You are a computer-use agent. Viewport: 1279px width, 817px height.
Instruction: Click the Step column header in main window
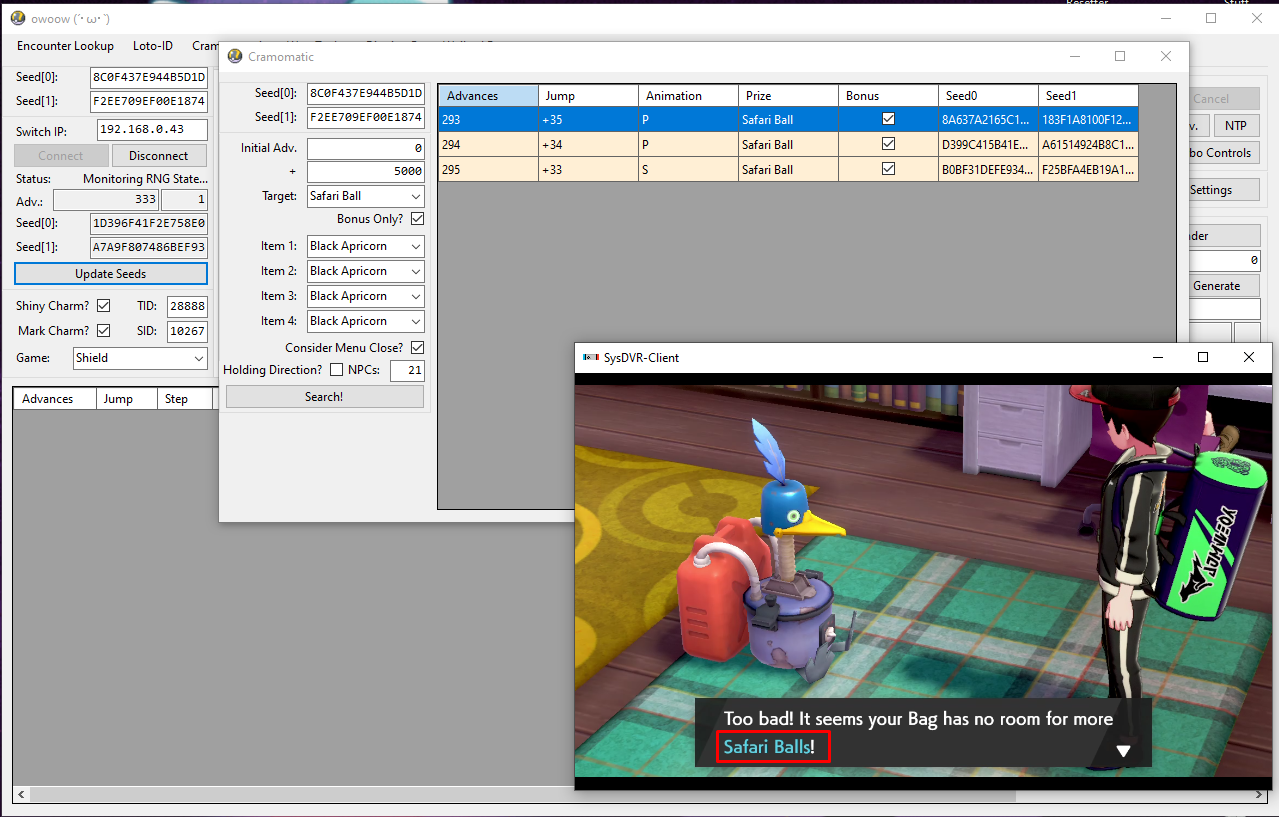(184, 399)
